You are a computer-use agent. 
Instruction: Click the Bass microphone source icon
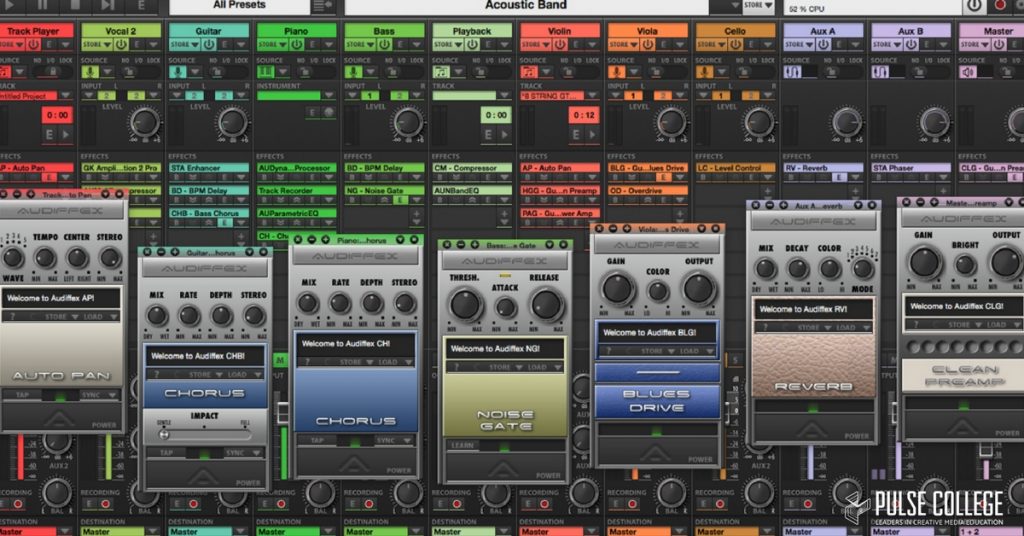pos(353,71)
